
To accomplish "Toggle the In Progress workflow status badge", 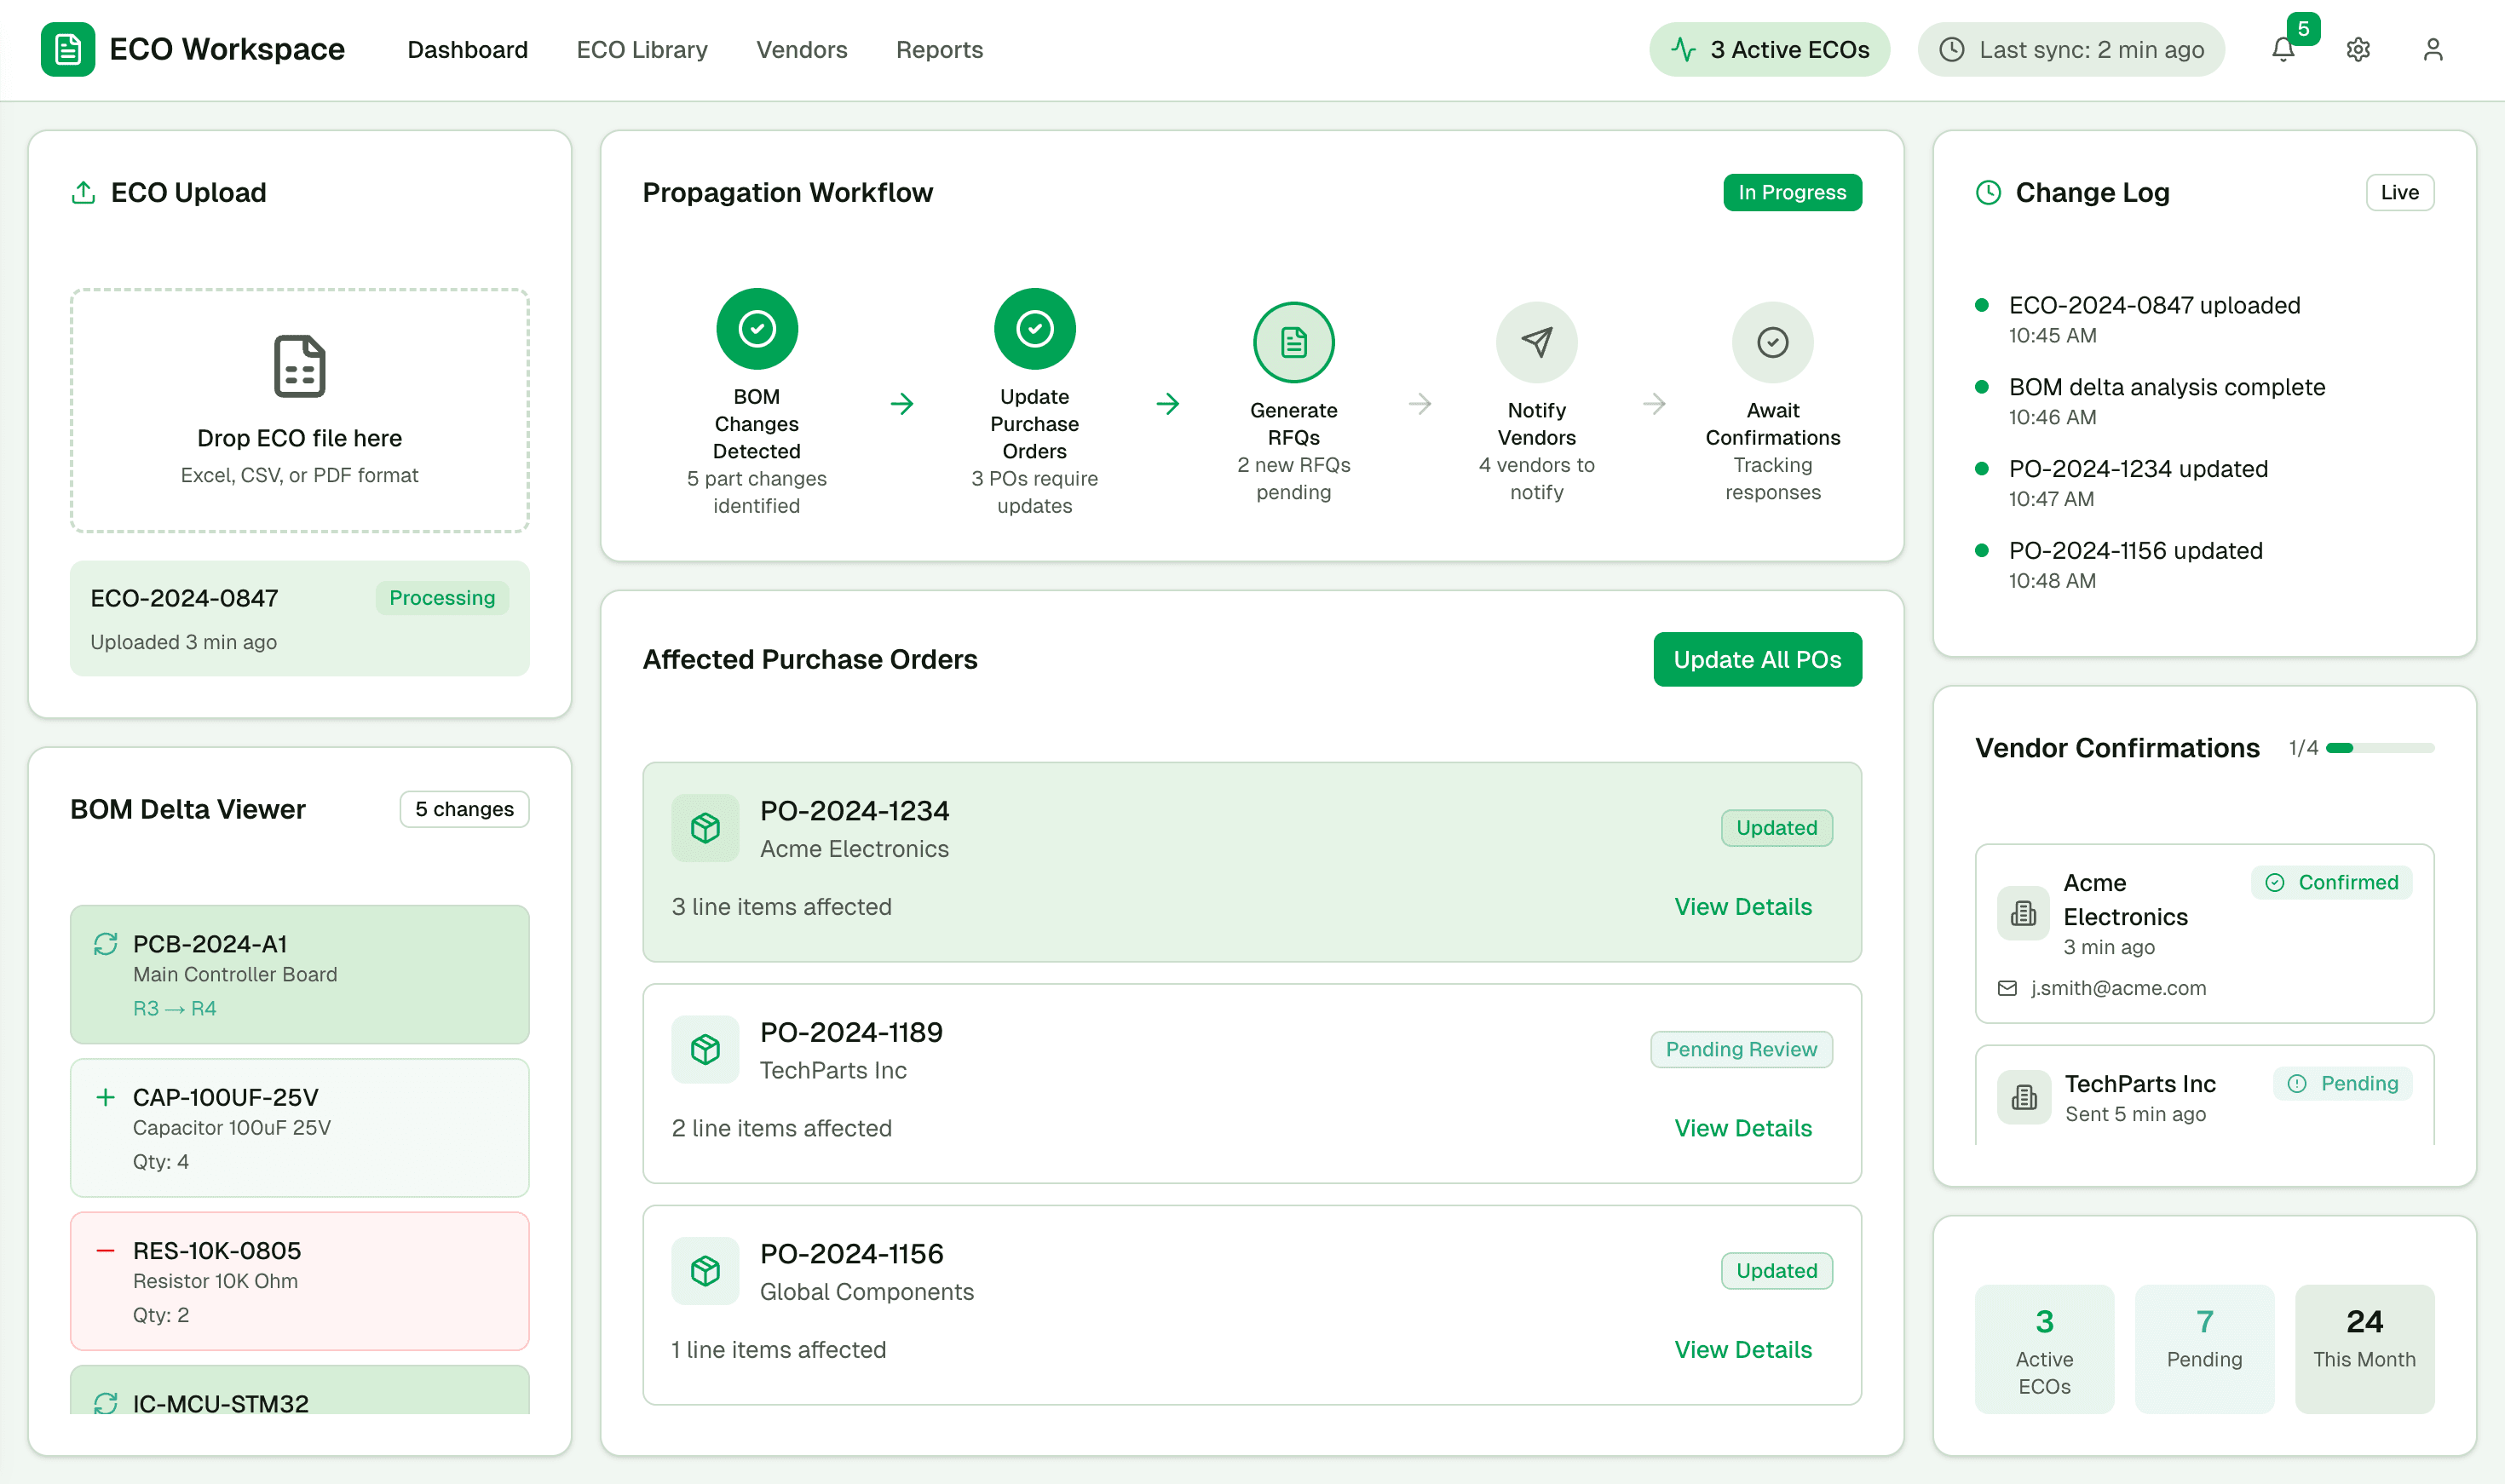I will 1792,192.
